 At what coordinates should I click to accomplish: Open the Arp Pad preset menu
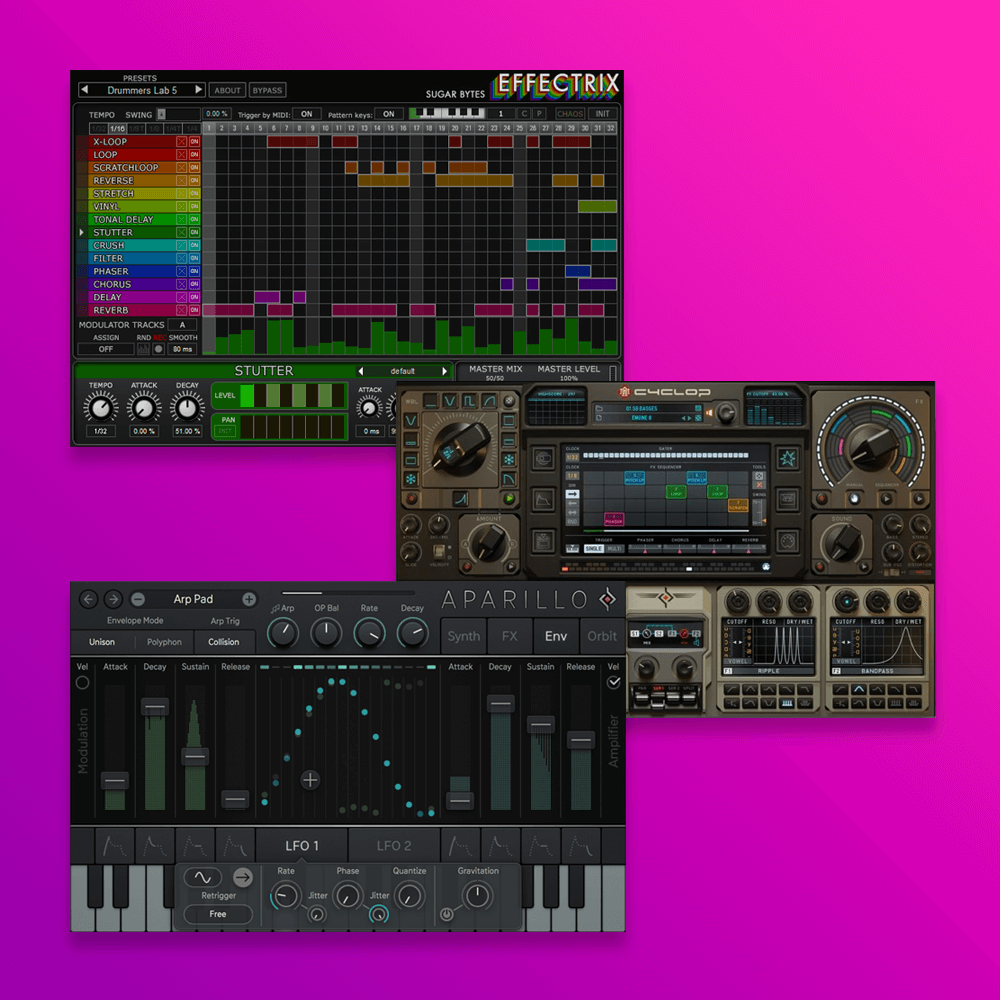point(193,599)
